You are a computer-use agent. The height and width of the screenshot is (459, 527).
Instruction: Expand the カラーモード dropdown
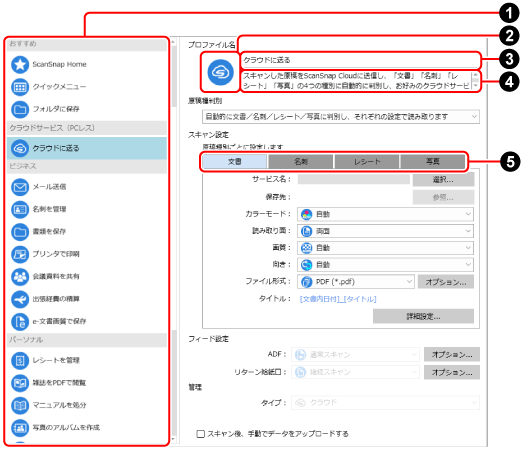click(385, 214)
